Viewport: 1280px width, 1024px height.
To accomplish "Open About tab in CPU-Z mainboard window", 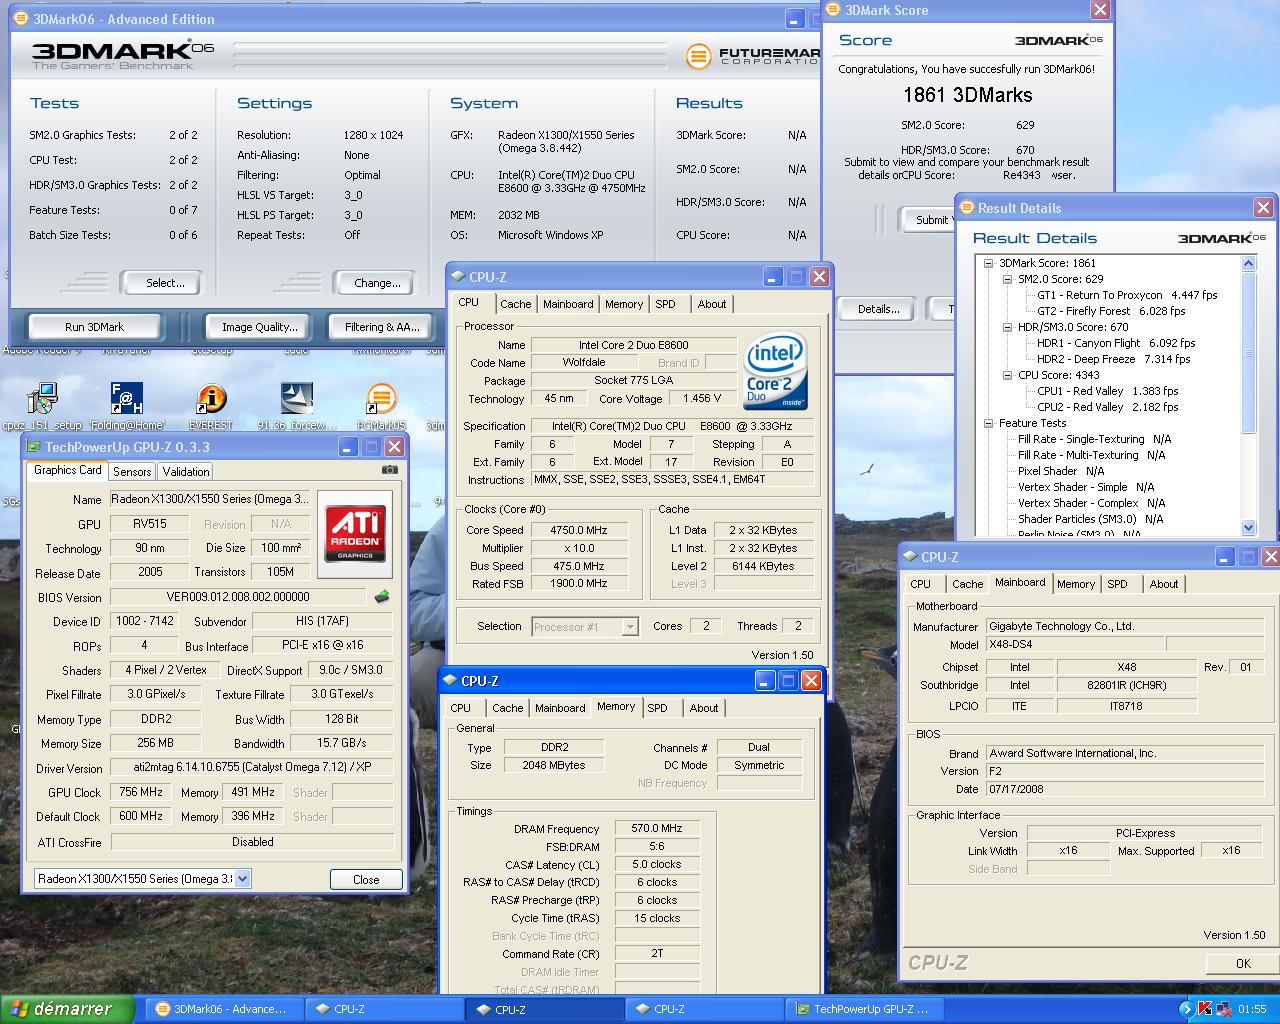I will [1163, 584].
